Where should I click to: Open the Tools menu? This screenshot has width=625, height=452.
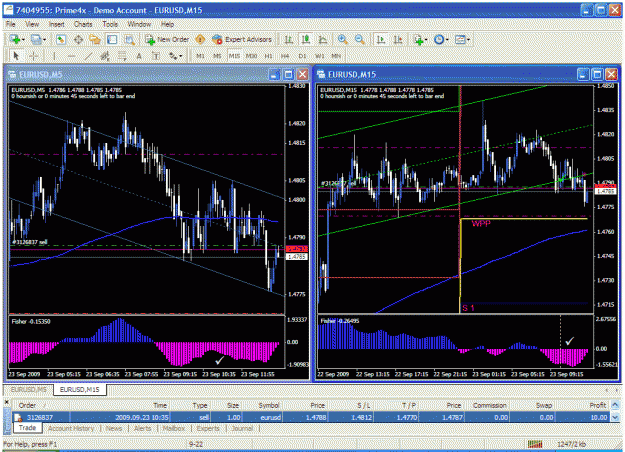[110, 24]
